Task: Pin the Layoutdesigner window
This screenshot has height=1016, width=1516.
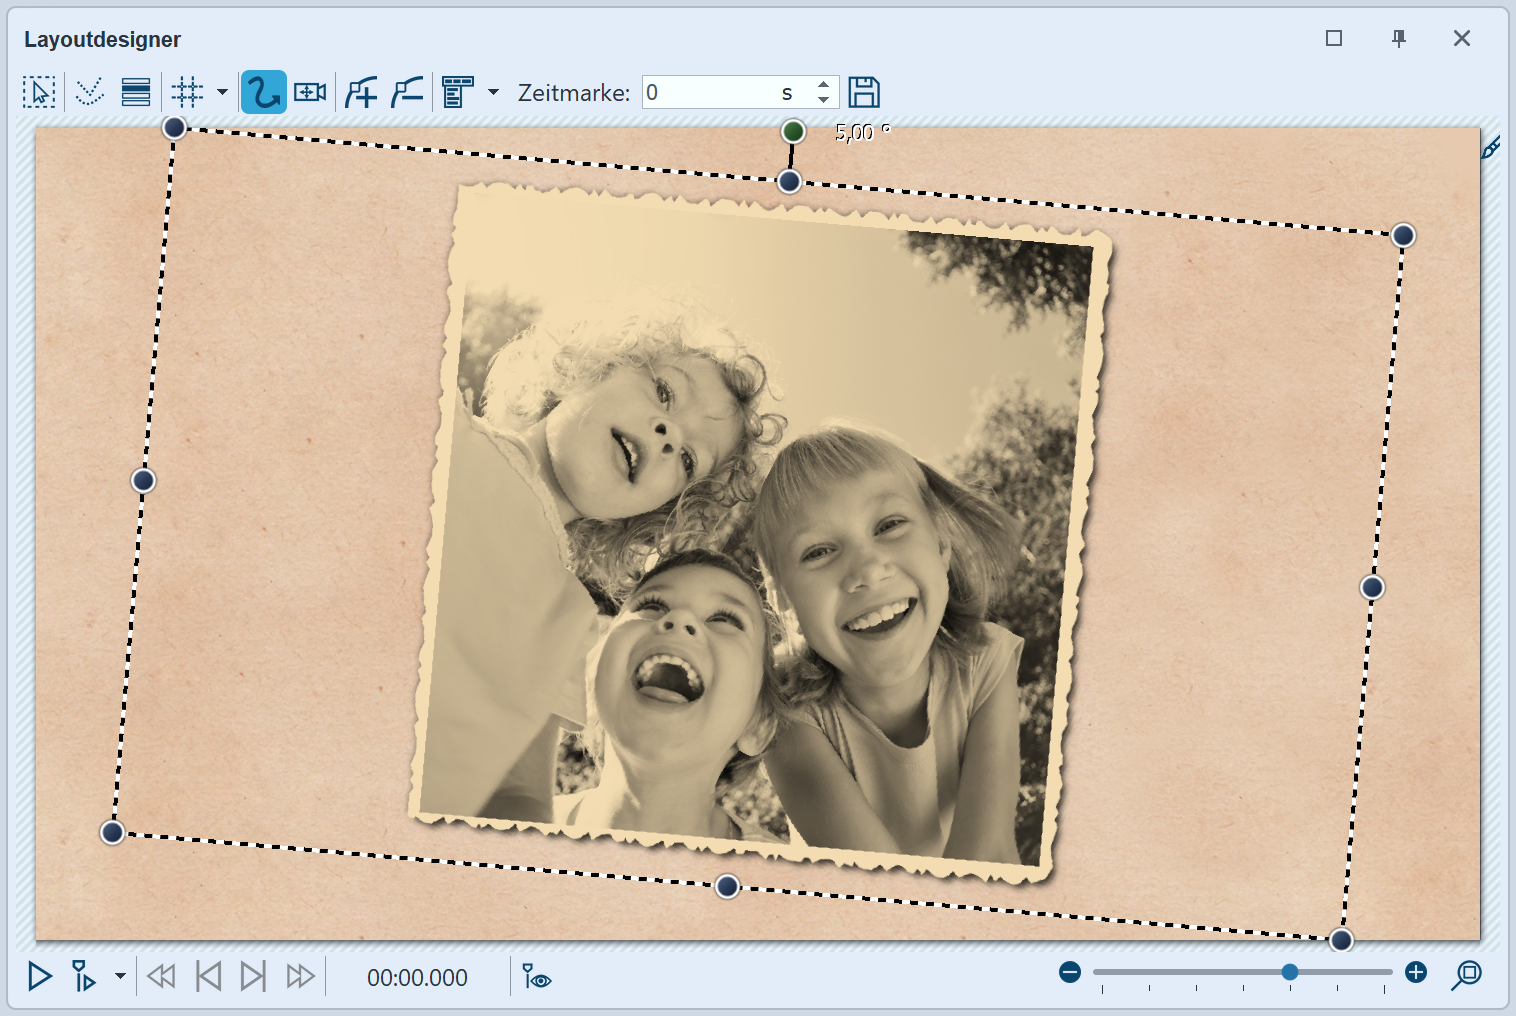Action: pos(1398,38)
